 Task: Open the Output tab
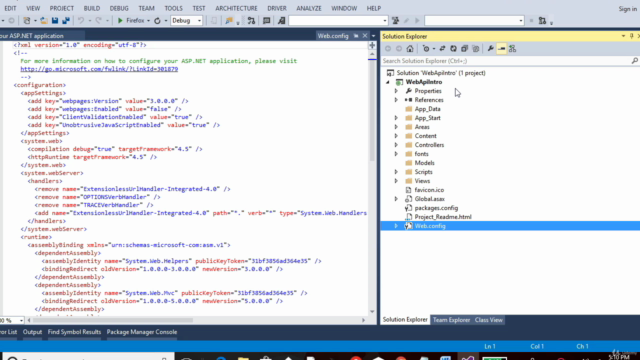pos(32,332)
